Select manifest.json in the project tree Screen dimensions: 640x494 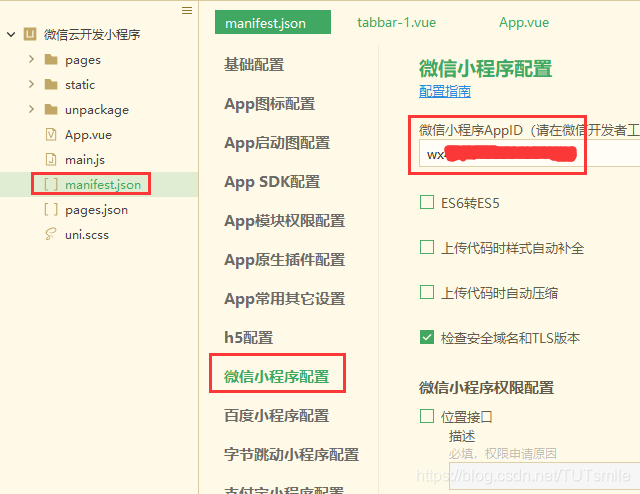pos(103,185)
